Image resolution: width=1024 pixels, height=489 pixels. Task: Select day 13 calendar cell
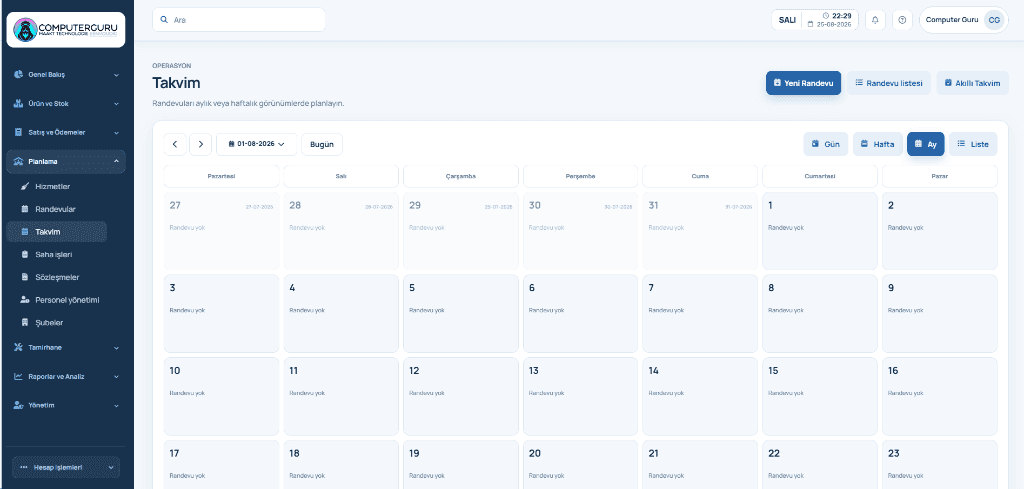[x=581, y=396]
